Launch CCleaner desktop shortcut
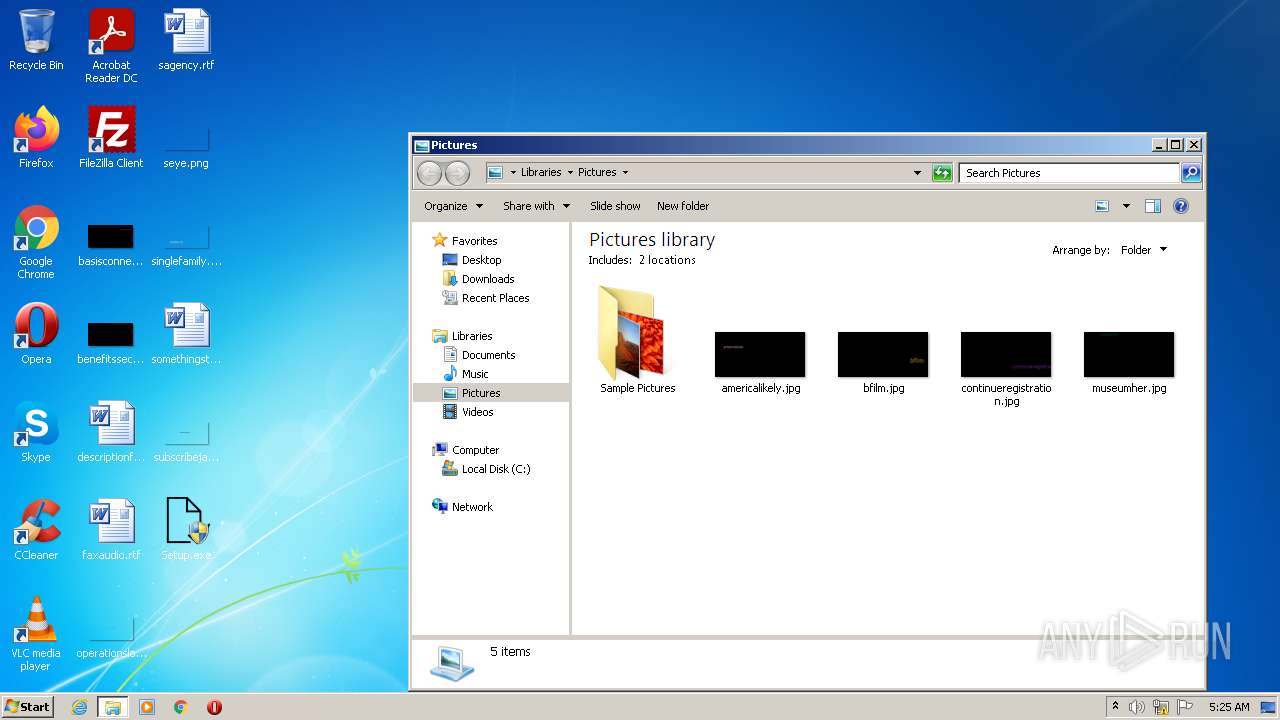1280x720 pixels. [36, 530]
